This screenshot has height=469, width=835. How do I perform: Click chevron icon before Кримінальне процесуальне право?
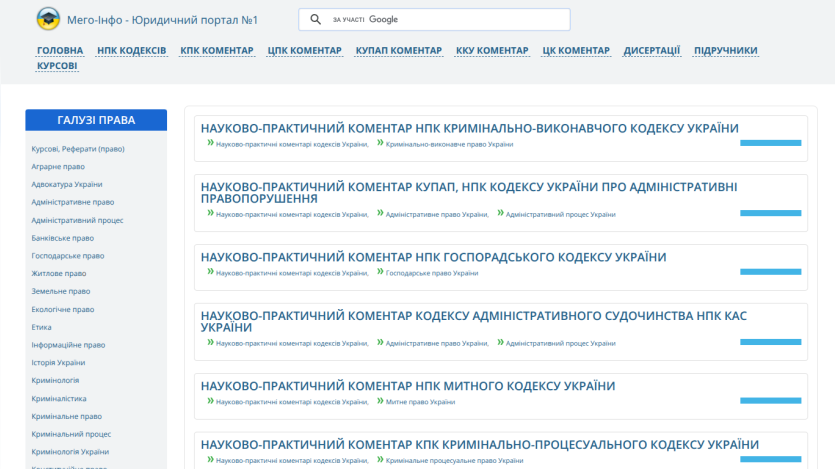380,459
